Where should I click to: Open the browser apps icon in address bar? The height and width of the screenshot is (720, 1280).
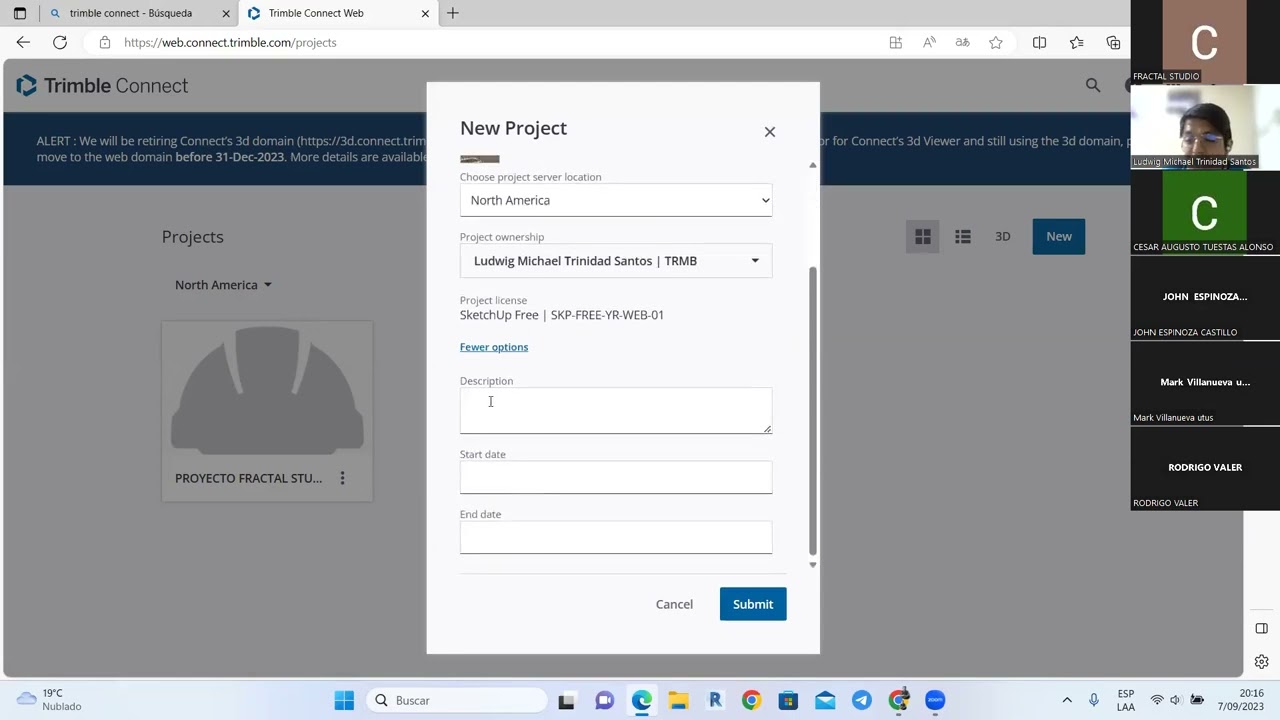(x=896, y=43)
